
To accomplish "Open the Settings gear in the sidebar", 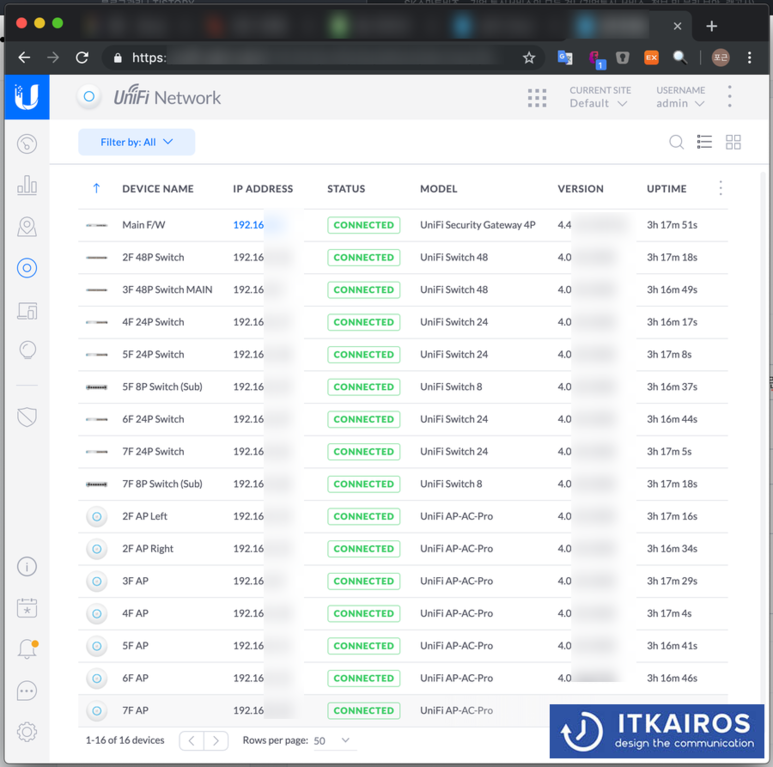I will click(x=27, y=732).
